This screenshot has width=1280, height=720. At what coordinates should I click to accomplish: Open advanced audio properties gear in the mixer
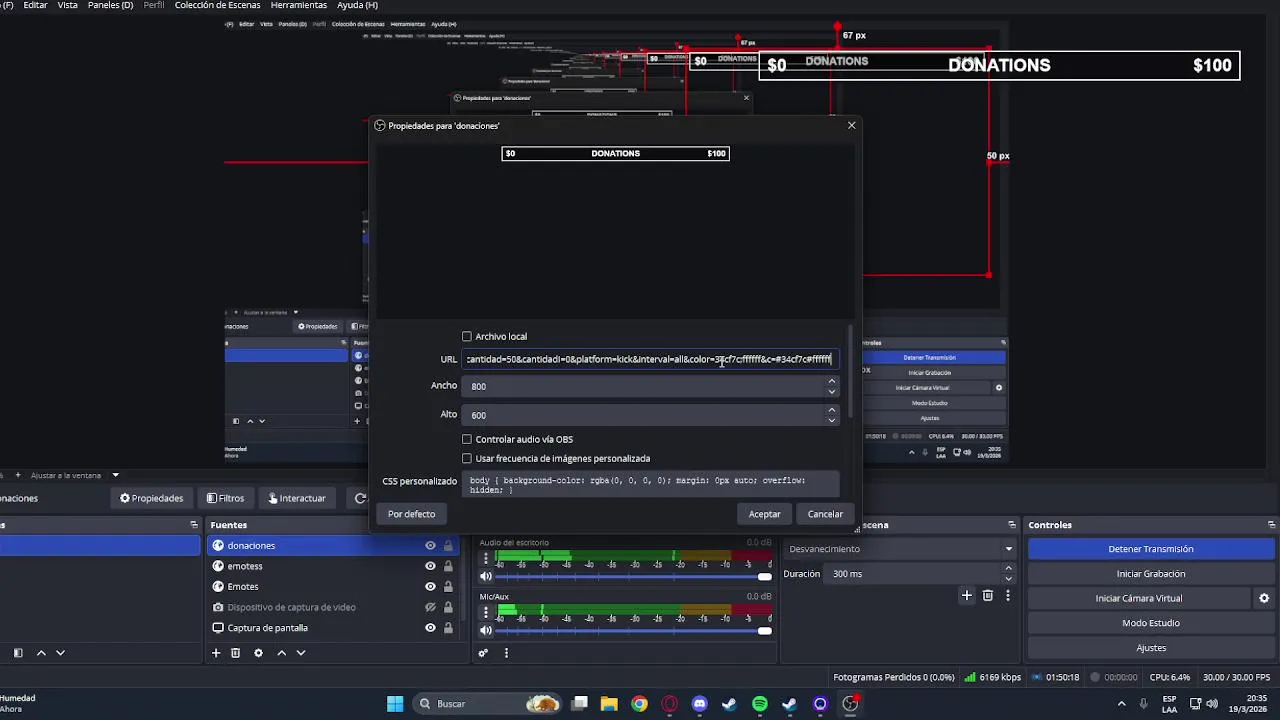pyautogui.click(x=483, y=653)
